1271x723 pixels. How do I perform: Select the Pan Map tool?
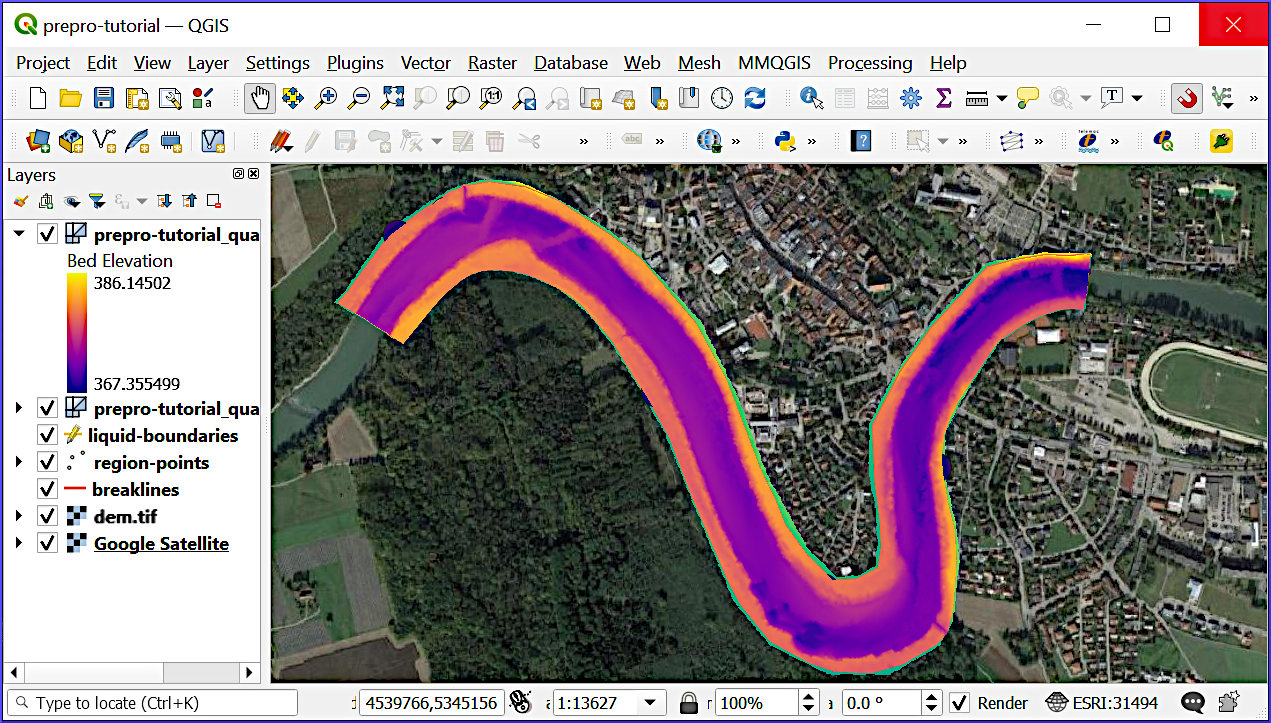pyautogui.click(x=258, y=98)
